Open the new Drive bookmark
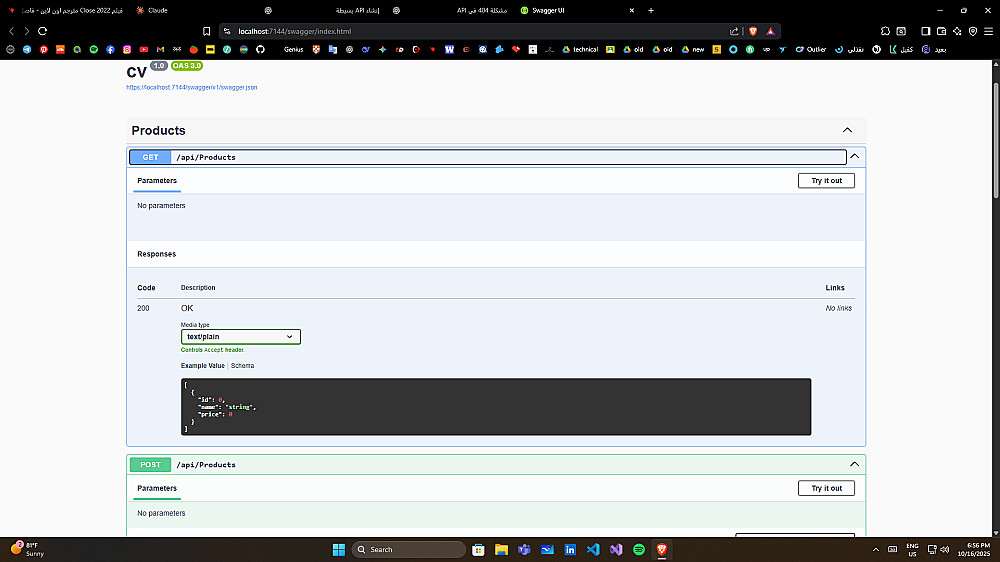 (693, 49)
